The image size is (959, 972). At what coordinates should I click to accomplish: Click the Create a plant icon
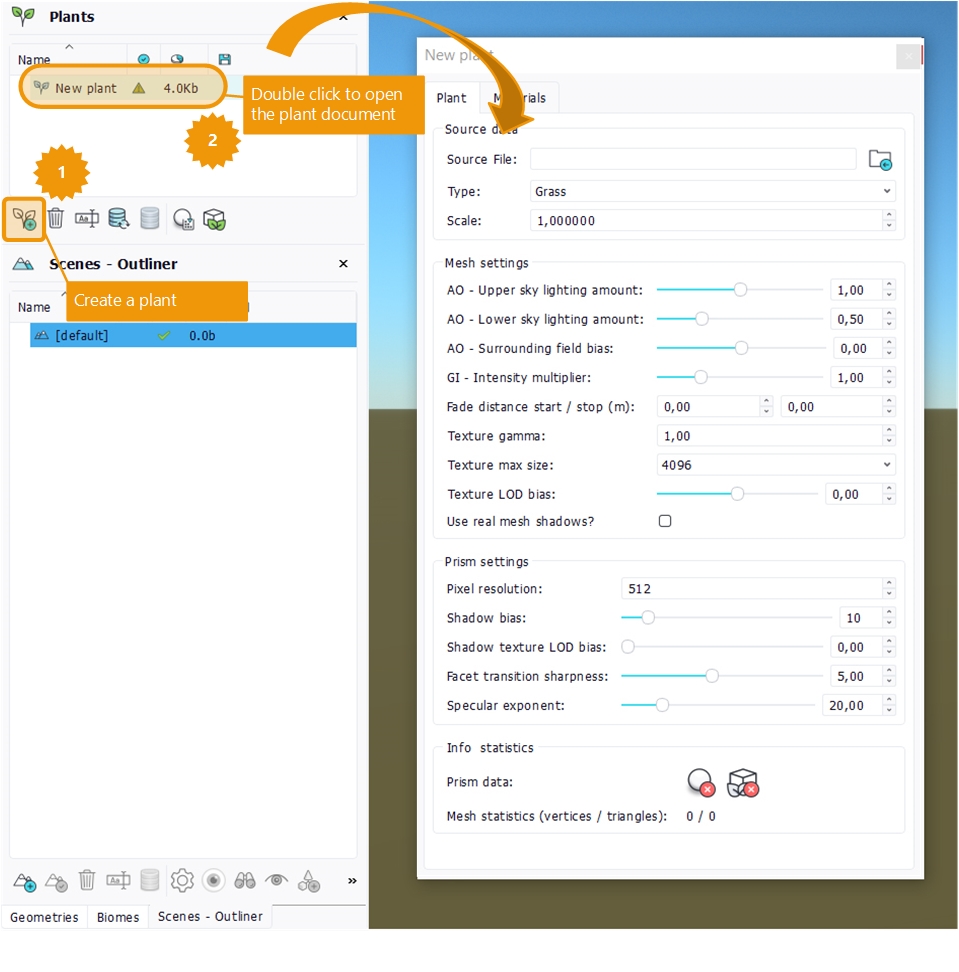click(x=24, y=219)
